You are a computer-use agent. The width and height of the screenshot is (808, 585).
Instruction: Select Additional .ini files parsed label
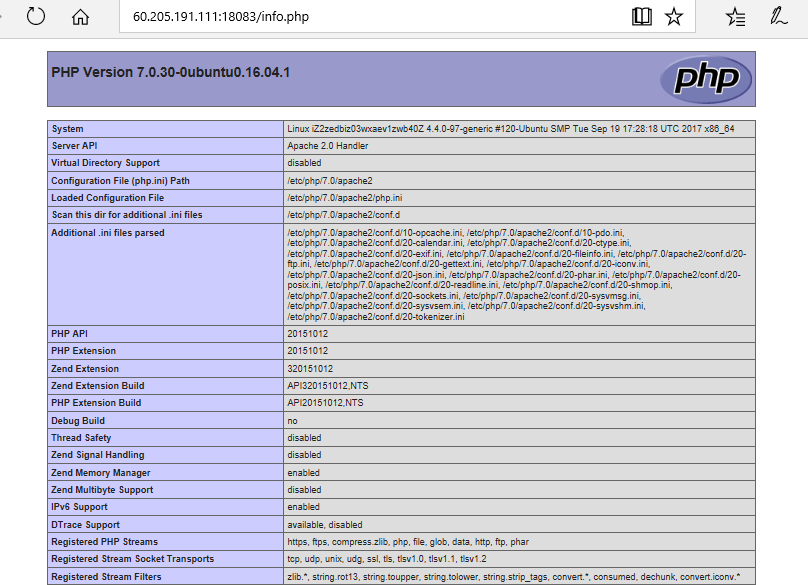tap(108, 233)
